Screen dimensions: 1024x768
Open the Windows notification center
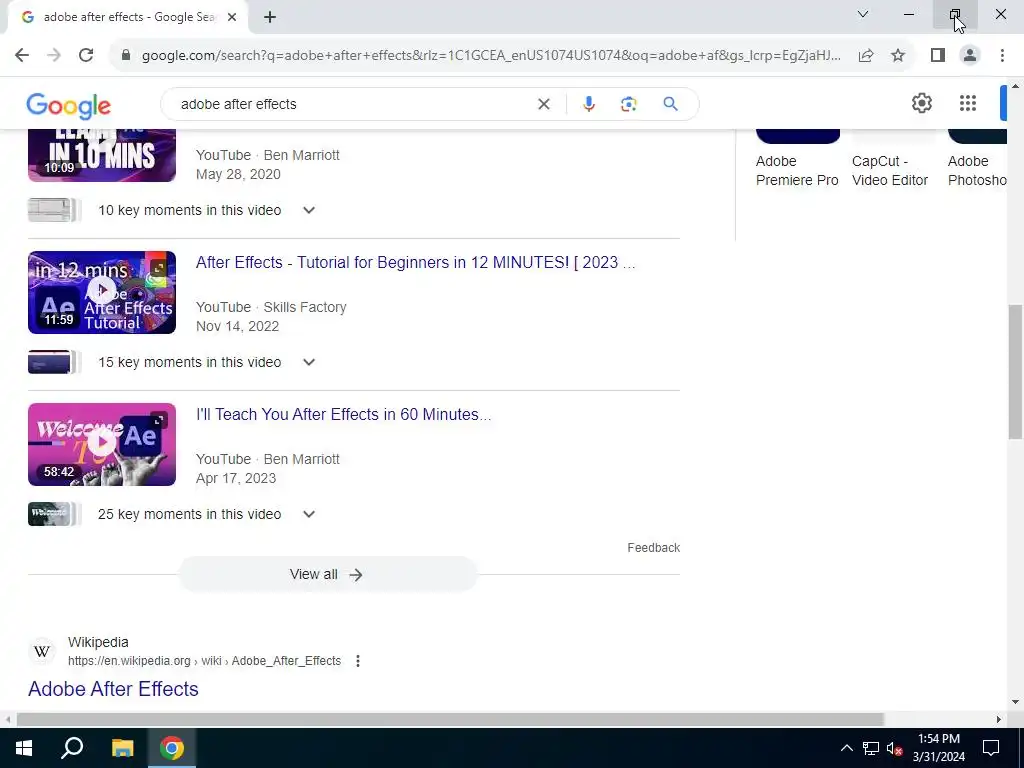tap(991, 748)
